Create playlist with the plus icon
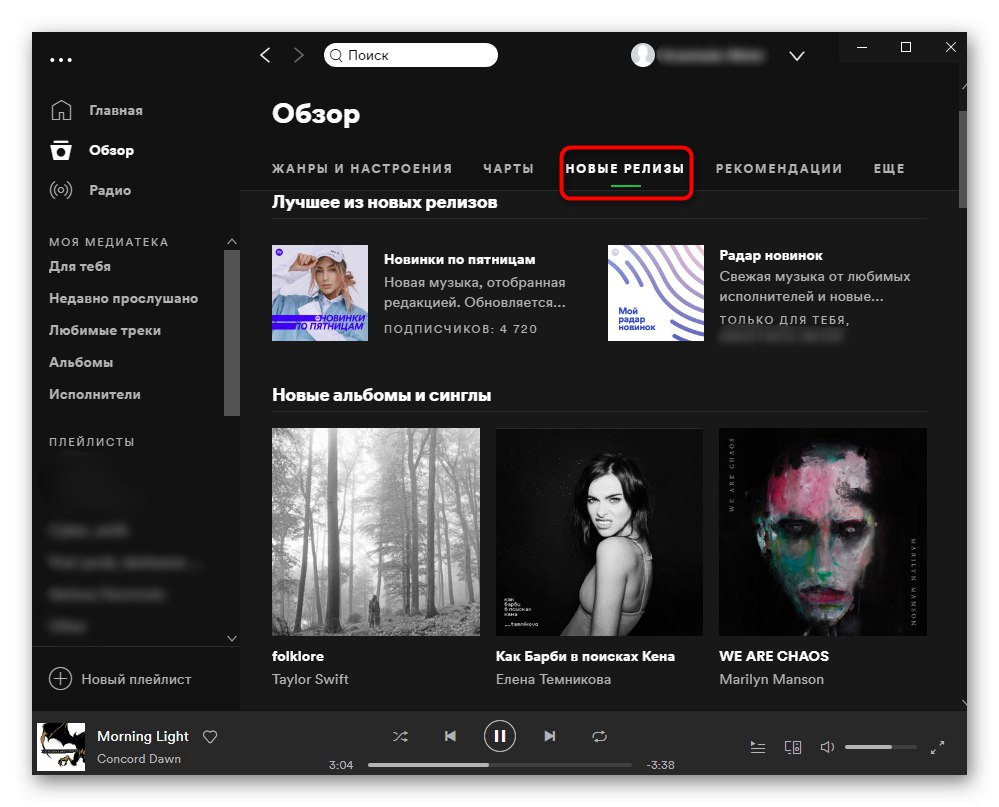Viewport: 999px width, 807px height. tap(61, 679)
